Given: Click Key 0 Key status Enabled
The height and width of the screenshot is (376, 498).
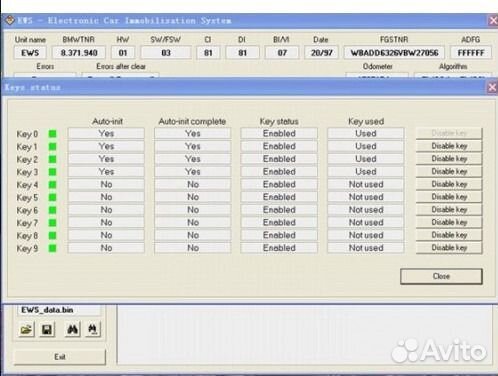Looking at the screenshot, I should point(279,133).
